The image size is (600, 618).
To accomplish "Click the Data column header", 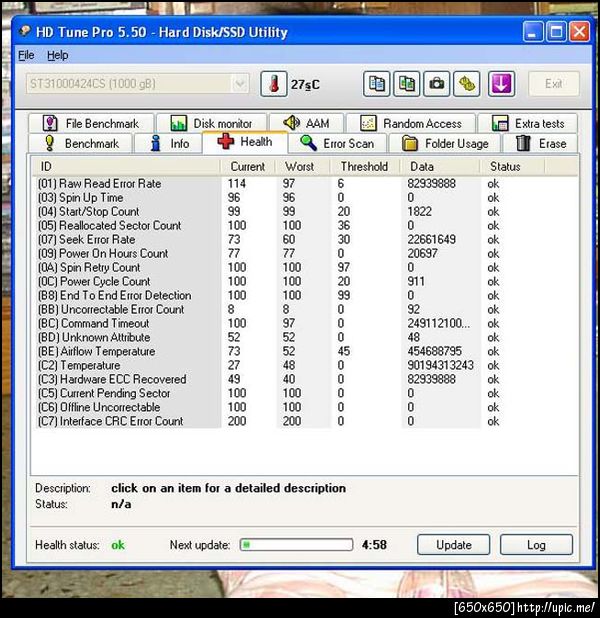I will coord(440,166).
